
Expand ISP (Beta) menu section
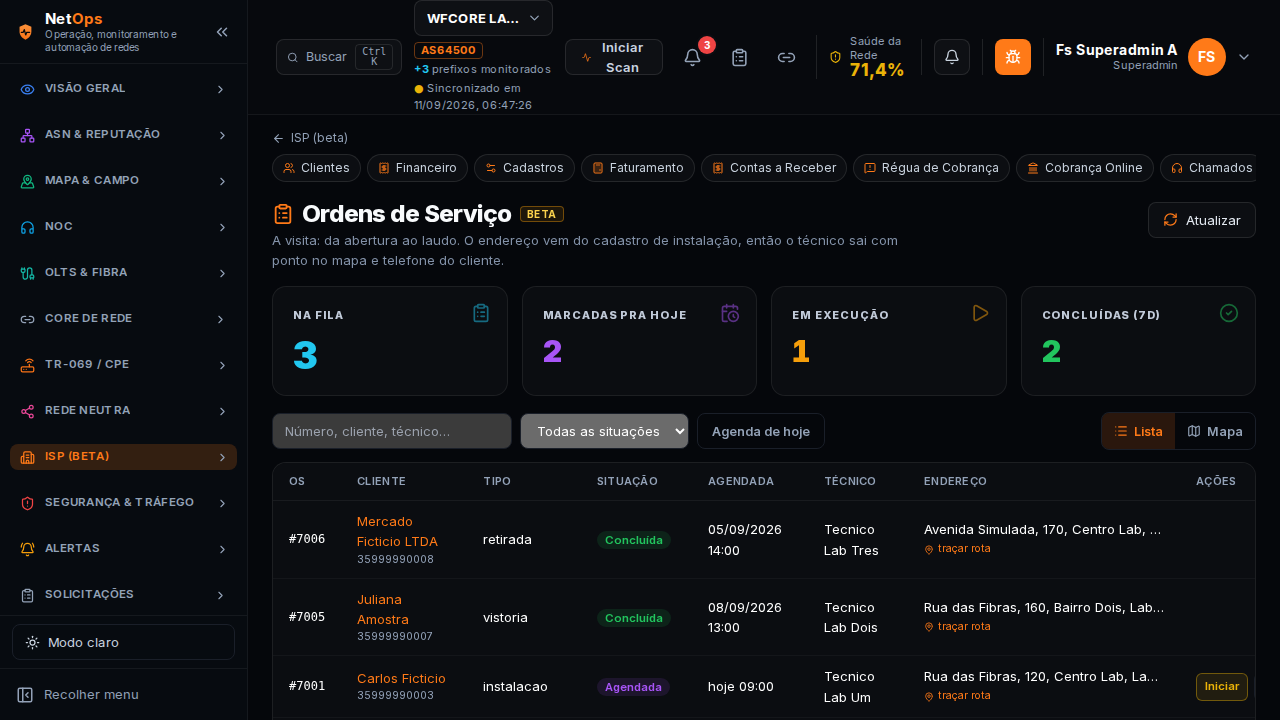[123, 457]
